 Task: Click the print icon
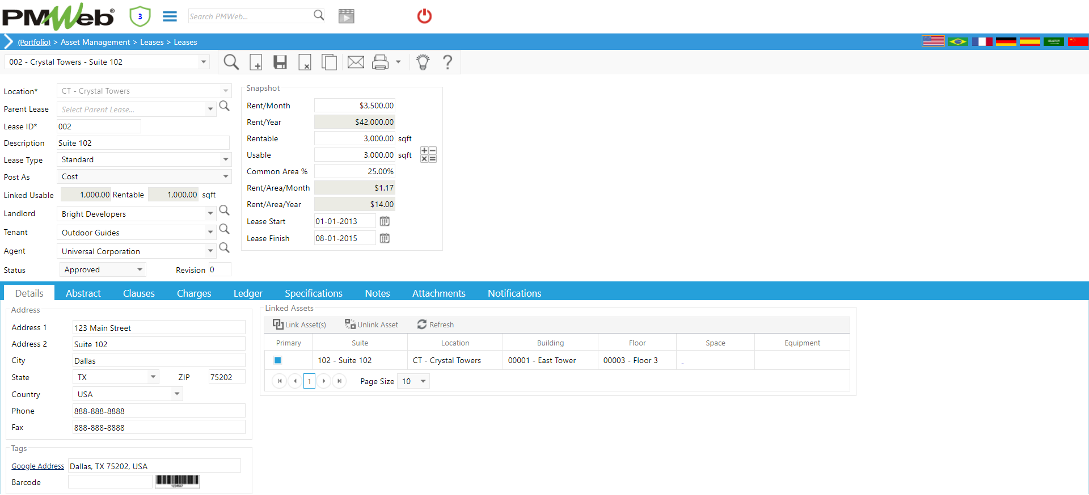point(380,62)
